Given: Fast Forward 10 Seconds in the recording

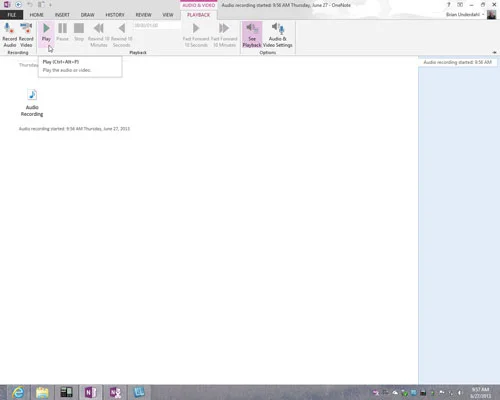Looking at the screenshot, I should (196, 35).
